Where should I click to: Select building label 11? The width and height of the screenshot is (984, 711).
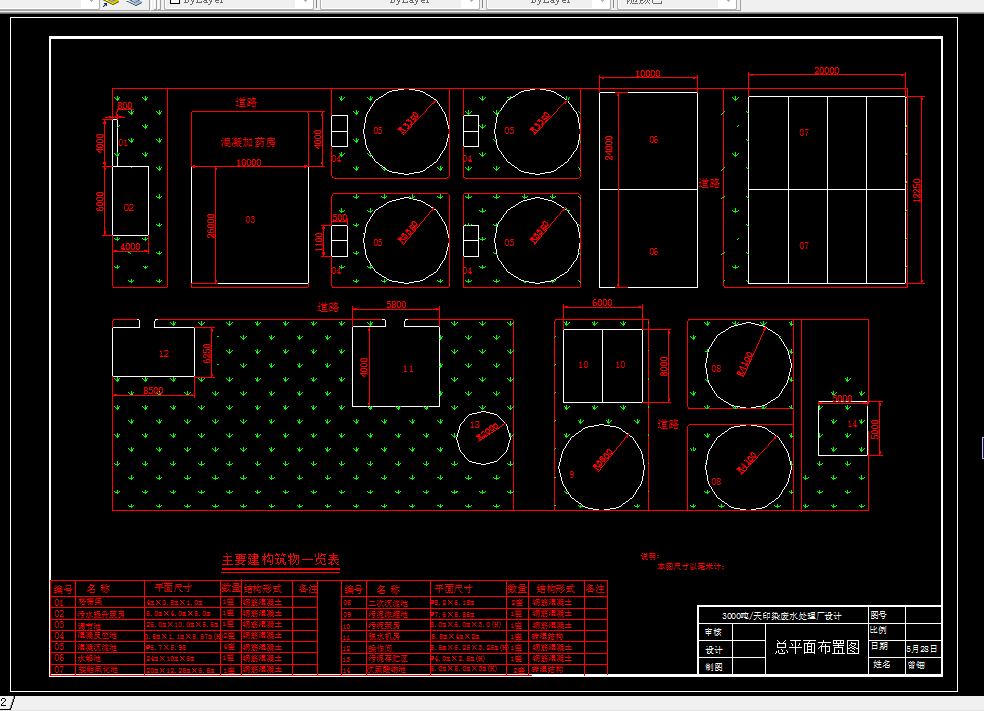tap(408, 369)
